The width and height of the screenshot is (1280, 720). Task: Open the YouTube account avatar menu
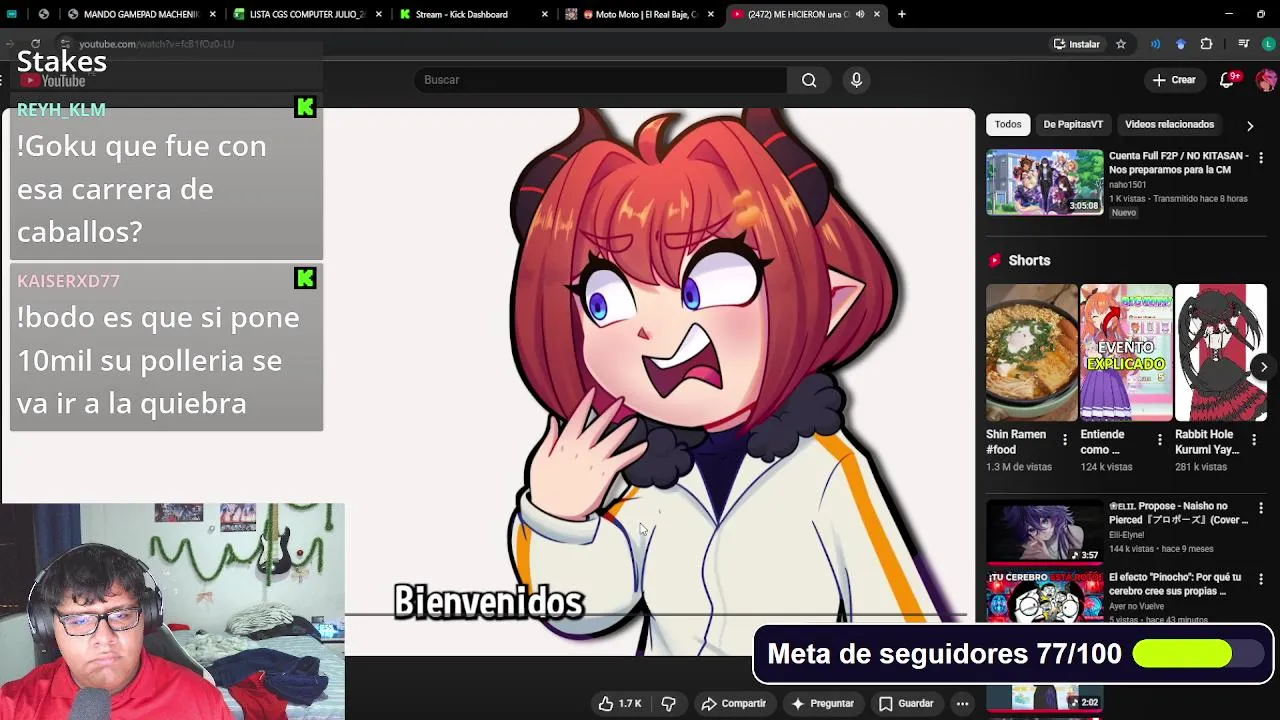click(1266, 80)
